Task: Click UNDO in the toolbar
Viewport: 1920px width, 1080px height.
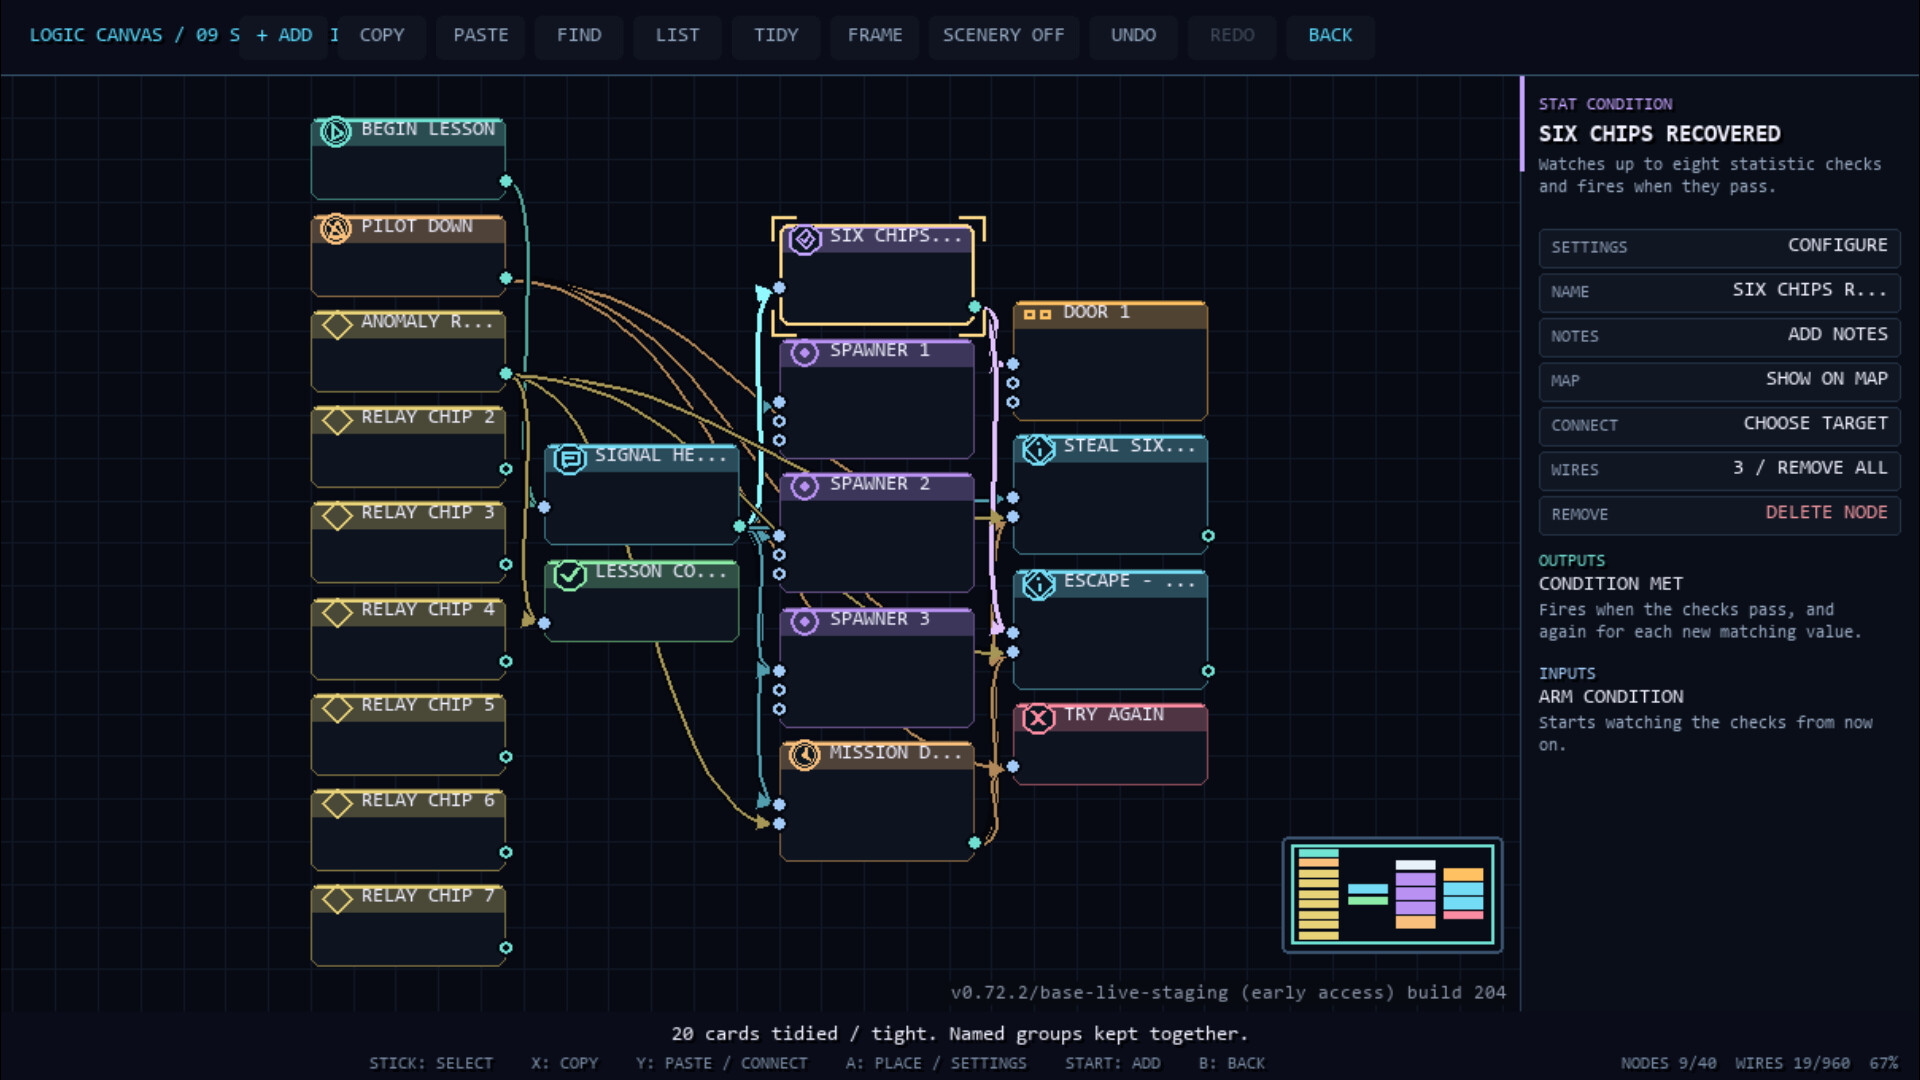Action: [x=1133, y=35]
